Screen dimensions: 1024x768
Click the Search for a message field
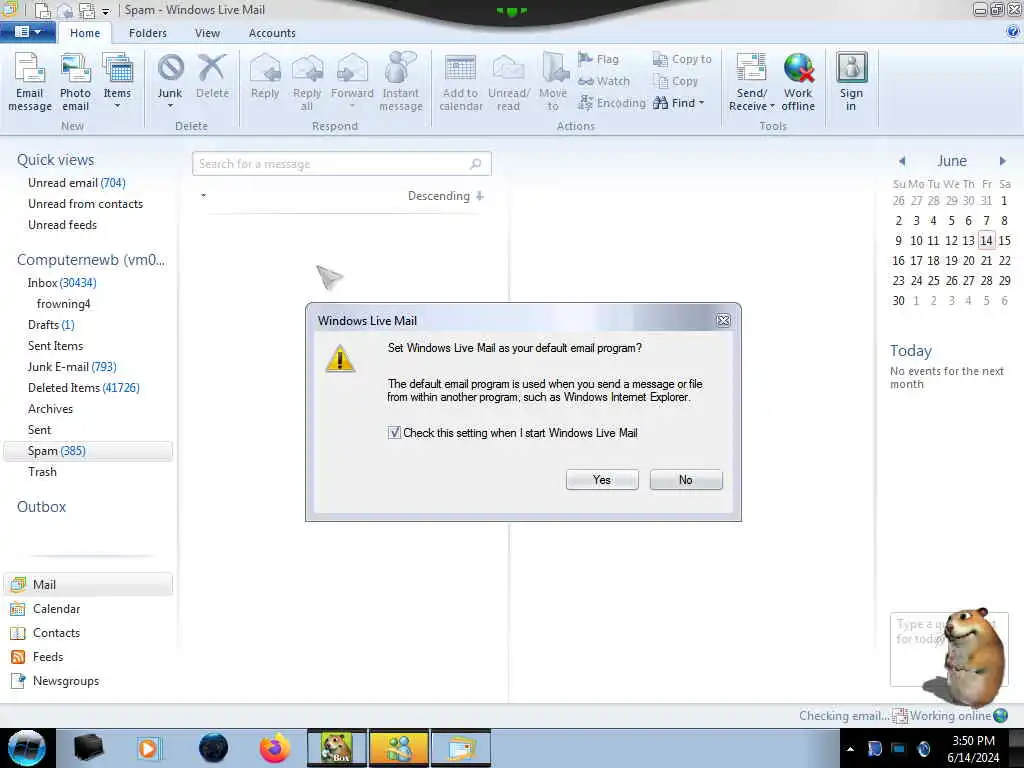(x=341, y=164)
